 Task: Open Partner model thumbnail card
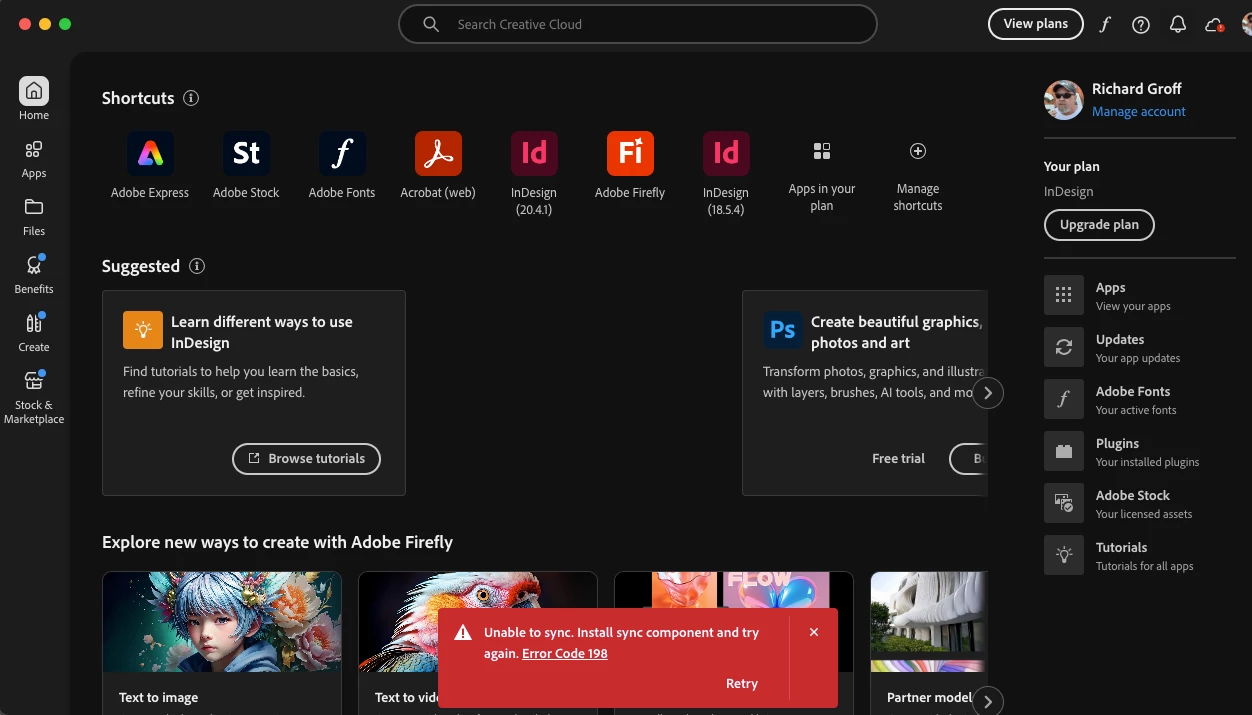click(x=929, y=643)
